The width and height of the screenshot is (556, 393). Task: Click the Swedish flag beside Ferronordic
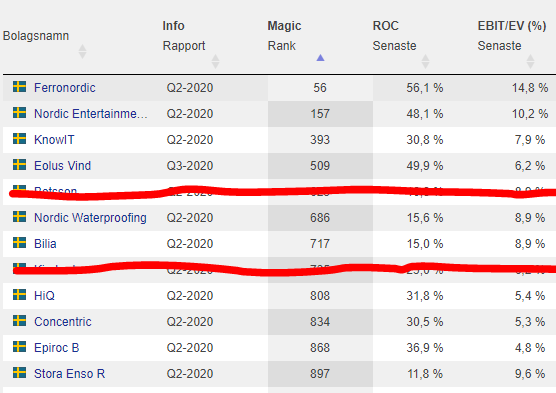point(20,87)
